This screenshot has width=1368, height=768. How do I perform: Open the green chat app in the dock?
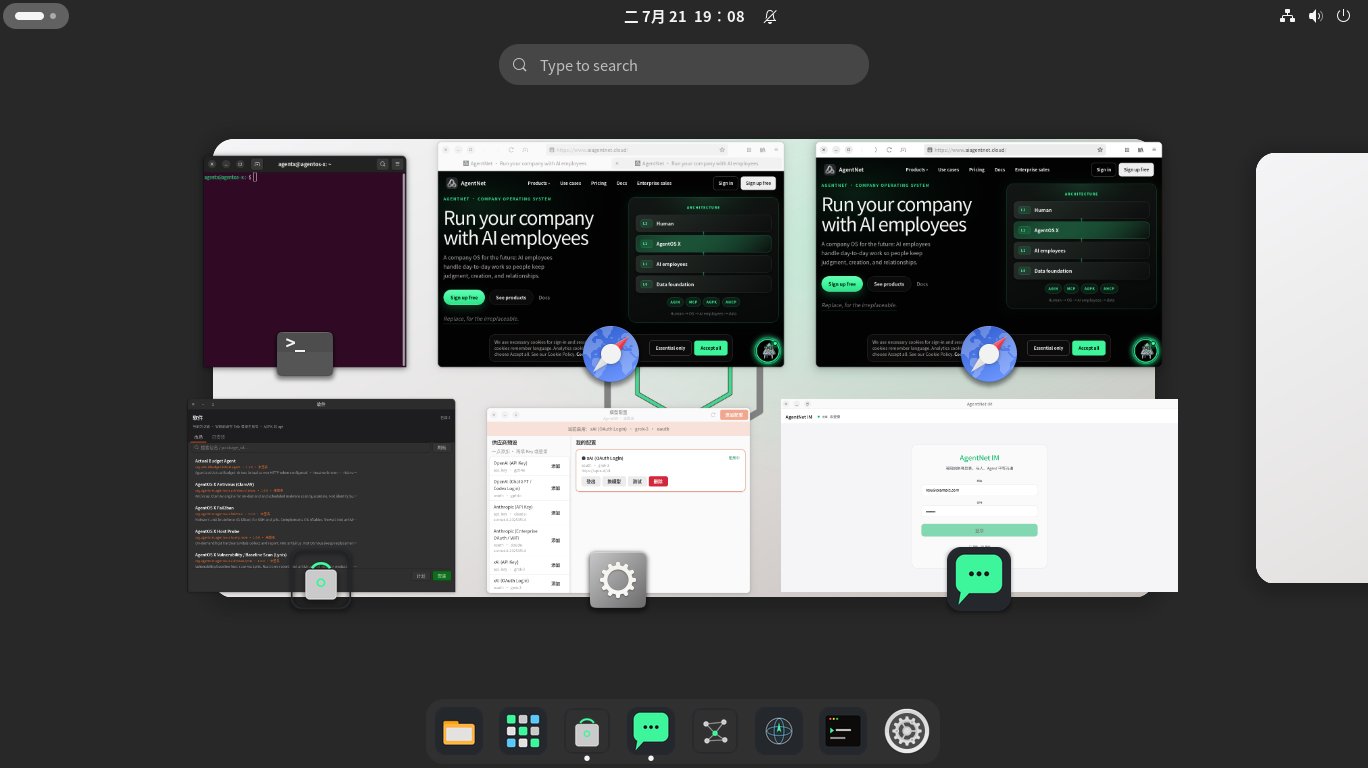651,732
